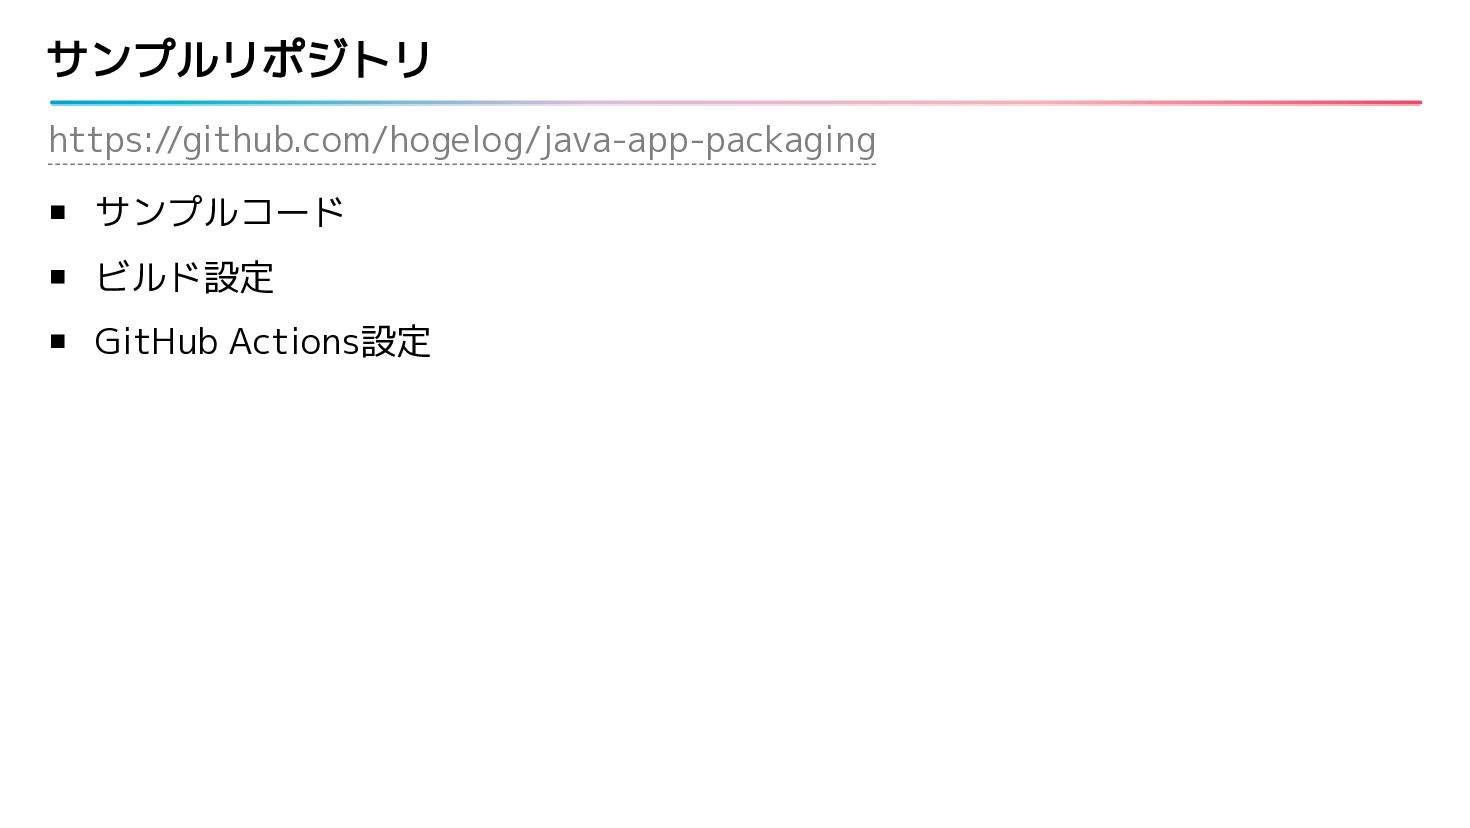
Task: Click the square bullet marker before サンプルコード
Action: [x=58, y=212]
